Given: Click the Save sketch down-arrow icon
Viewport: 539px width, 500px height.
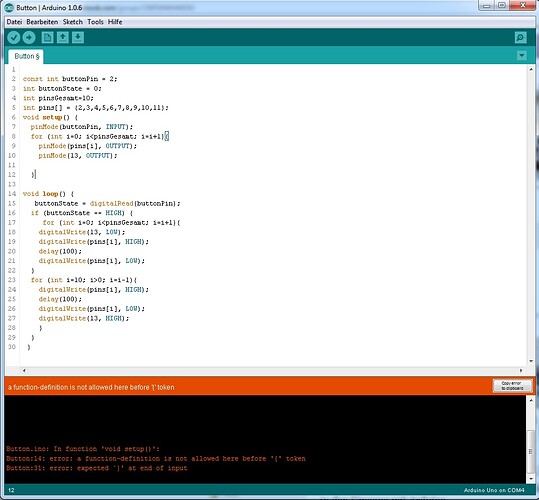Looking at the screenshot, I should click(x=78, y=37).
